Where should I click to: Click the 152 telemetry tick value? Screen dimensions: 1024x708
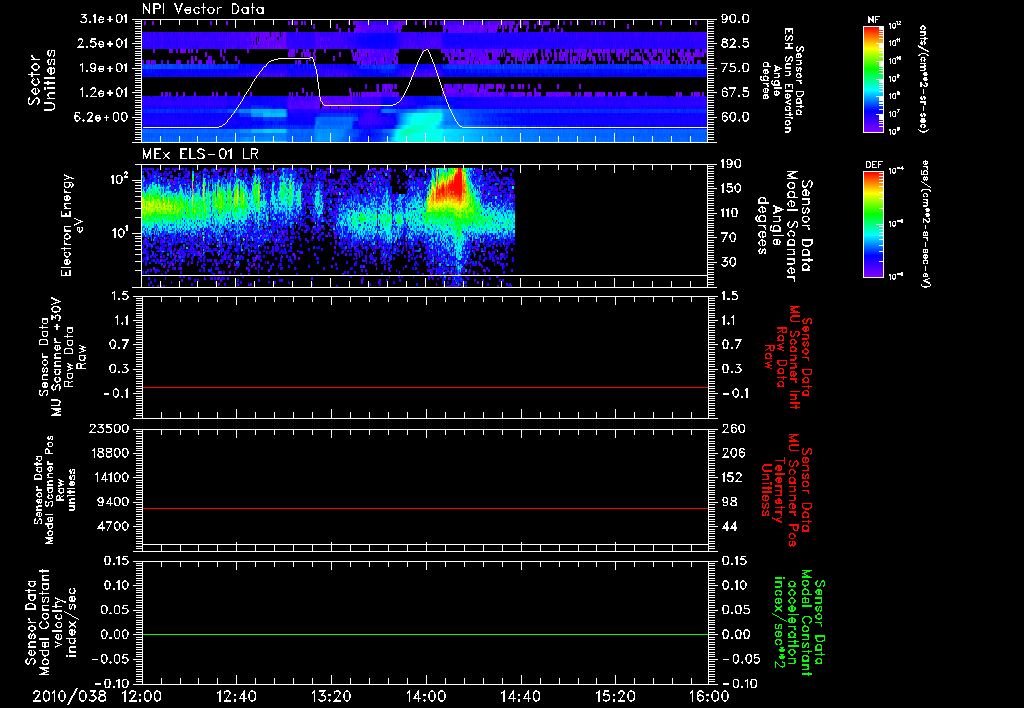click(x=731, y=477)
